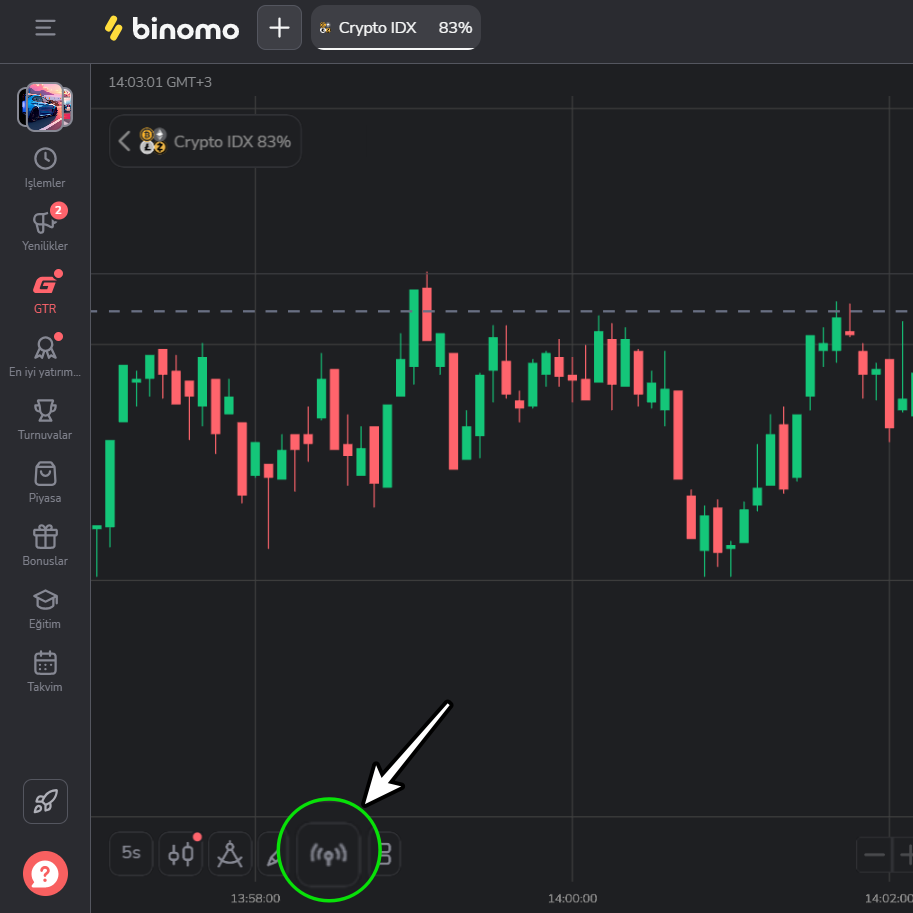Open the hamburger main menu
The width and height of the screenshot is (913, 913).
click(x=45, y=28)
